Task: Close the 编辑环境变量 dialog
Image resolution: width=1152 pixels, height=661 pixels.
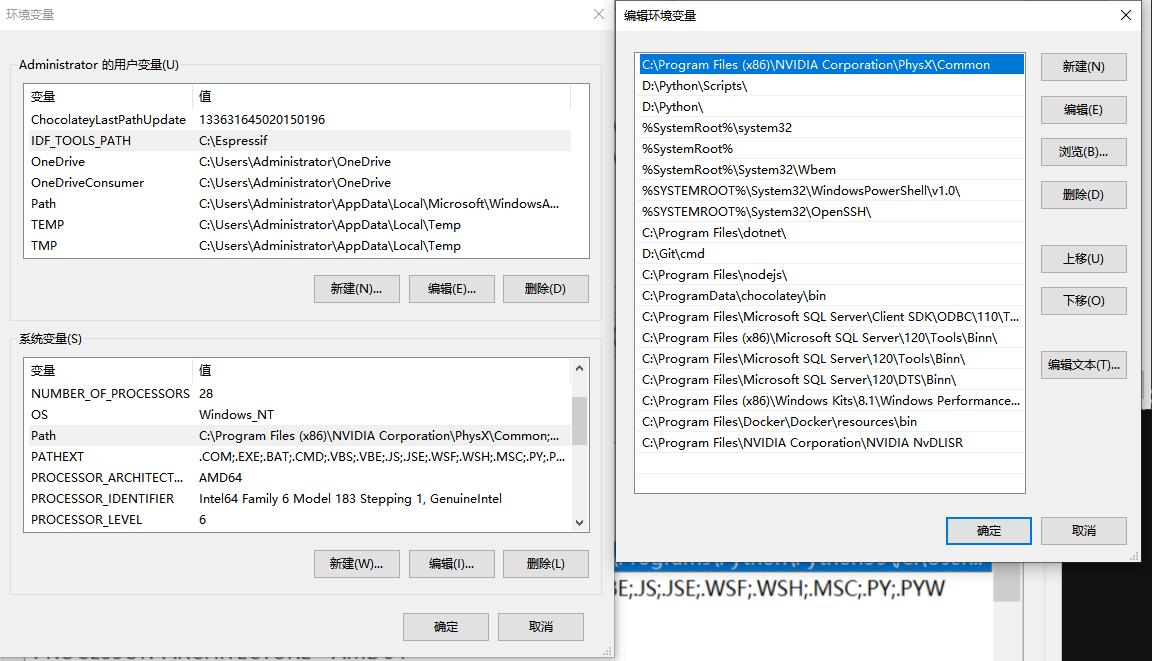Action: coord(1126,15)
